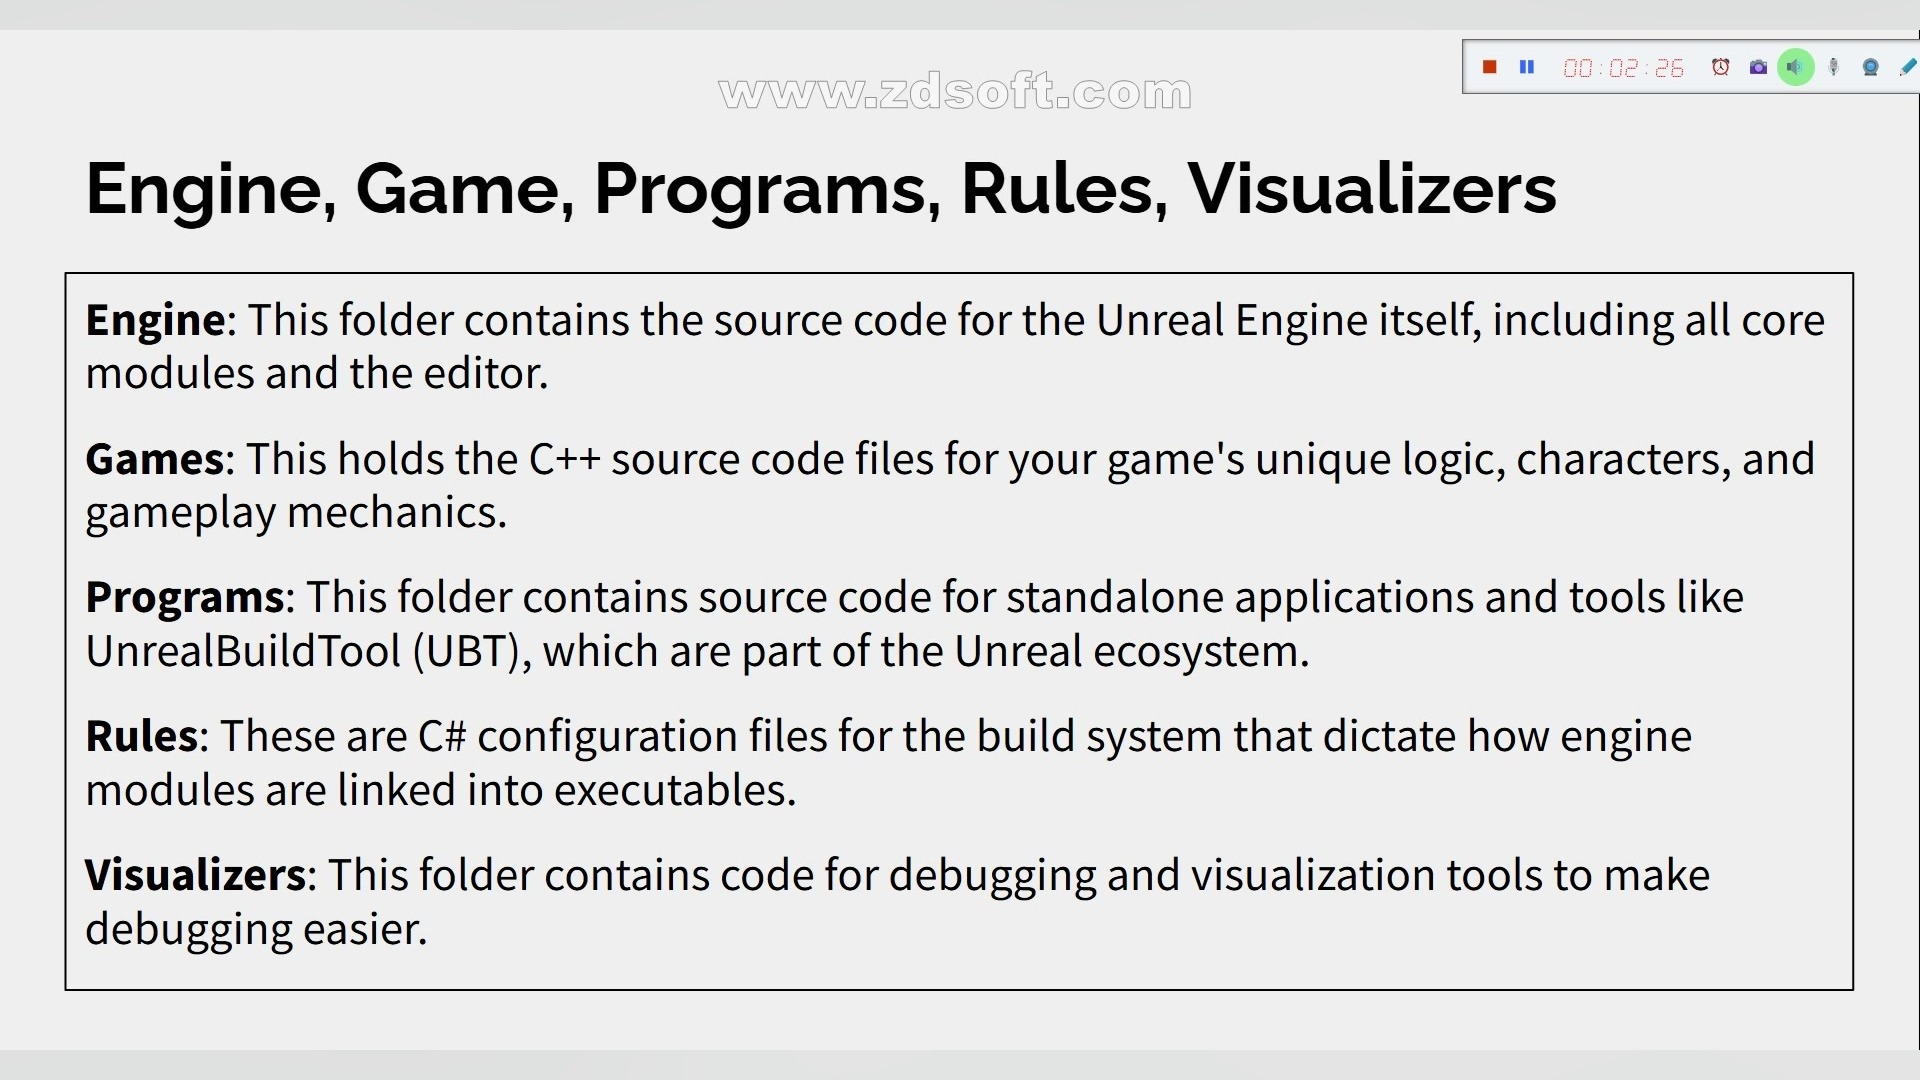Viewport: 1920px width, 1080px height.
Task: Click the www.zdsoft.com watermark
Action: 955,92
